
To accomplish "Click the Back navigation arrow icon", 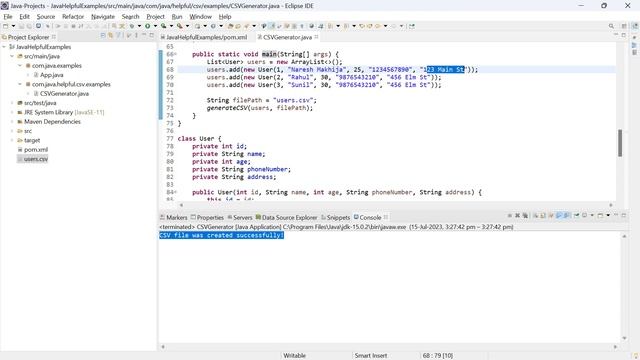I will tap(378, 26).
